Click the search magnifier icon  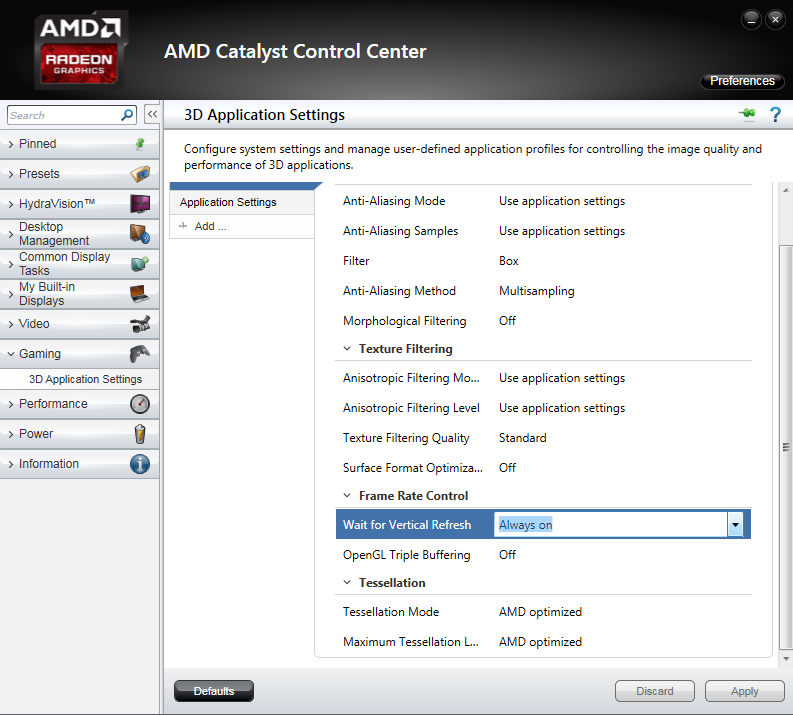127,115
